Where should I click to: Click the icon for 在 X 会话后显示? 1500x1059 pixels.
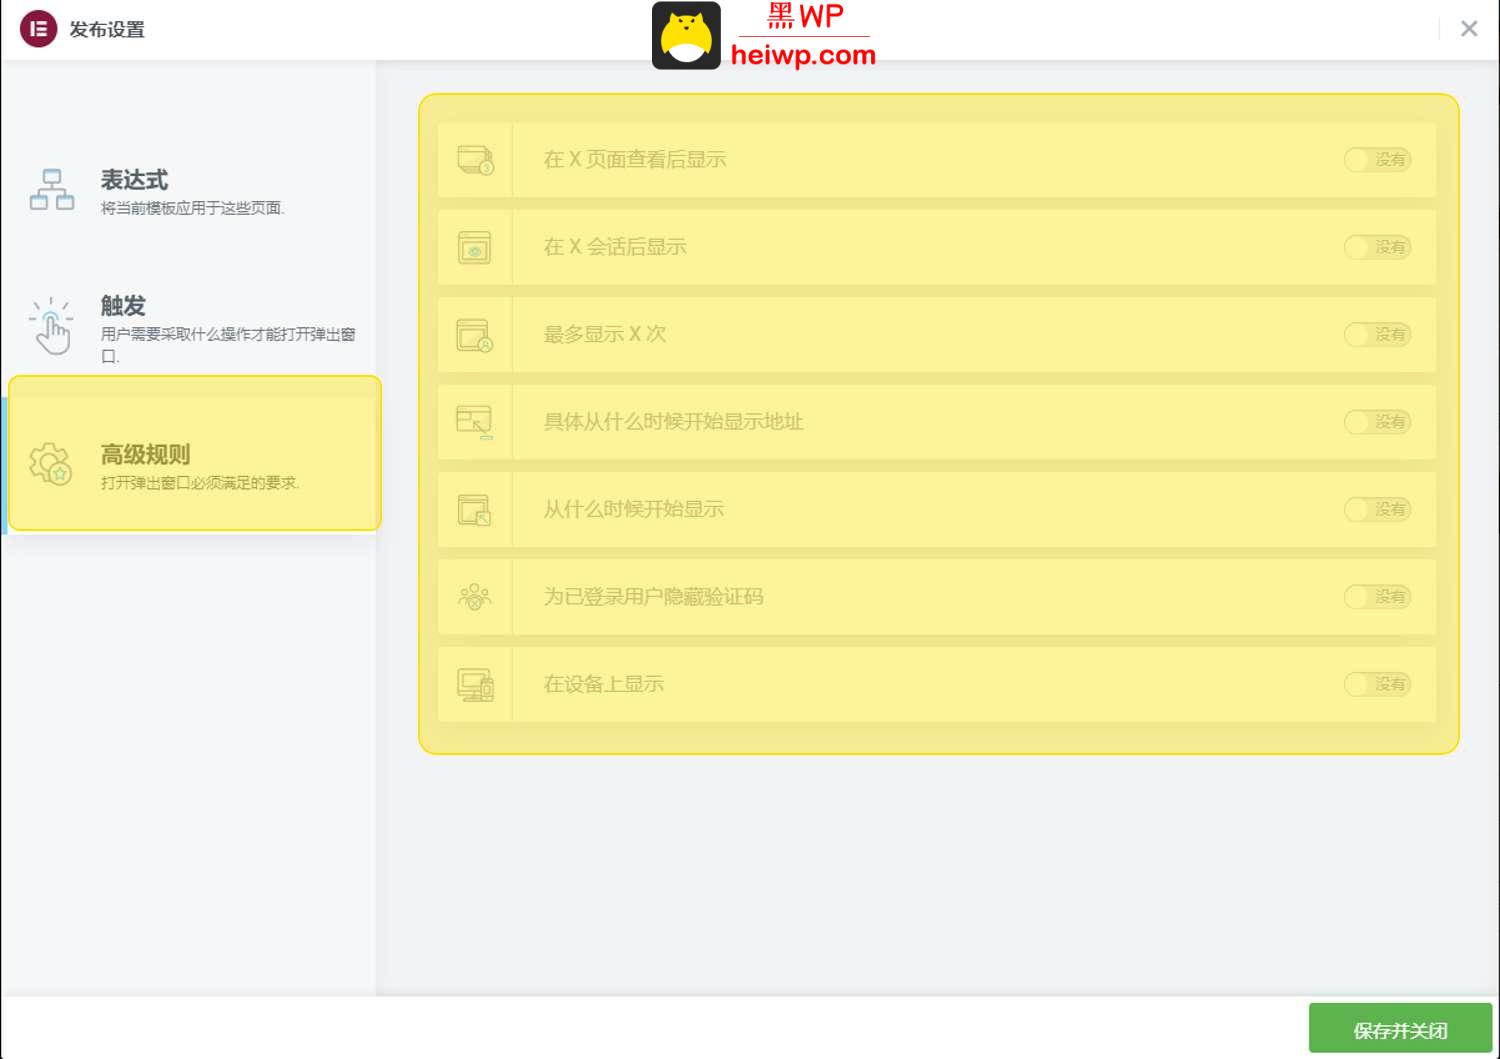(x=475, y=247)
